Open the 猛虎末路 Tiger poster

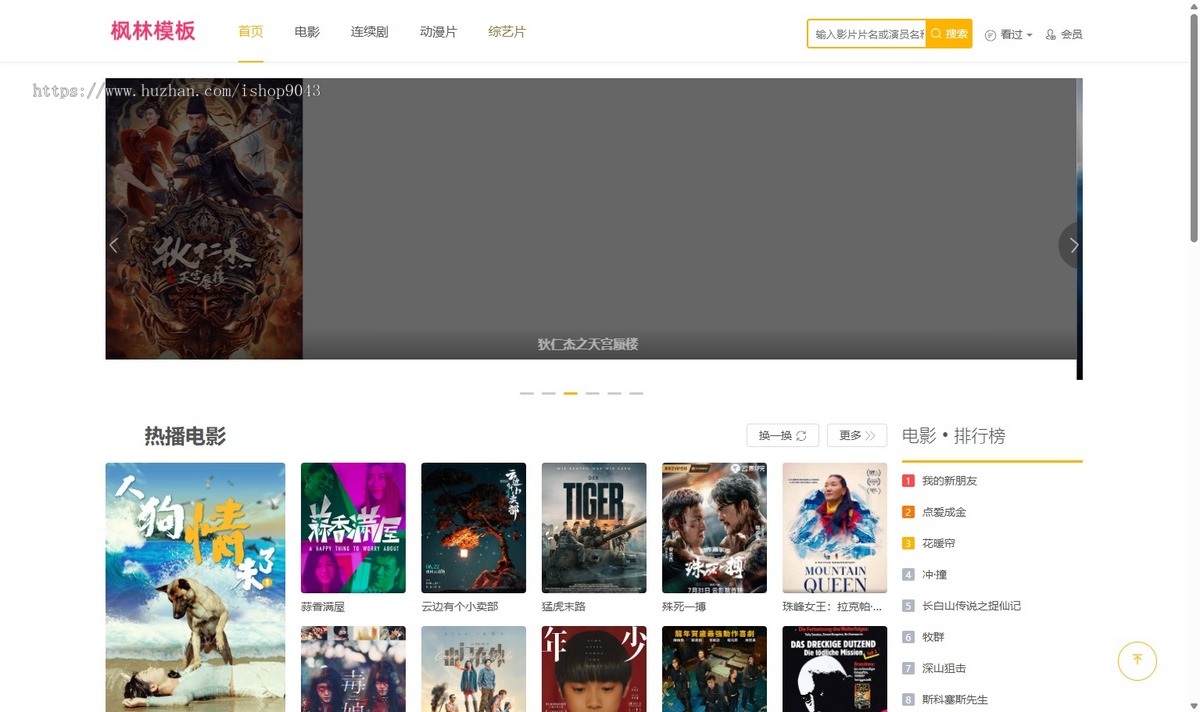[x=594, y=528]
